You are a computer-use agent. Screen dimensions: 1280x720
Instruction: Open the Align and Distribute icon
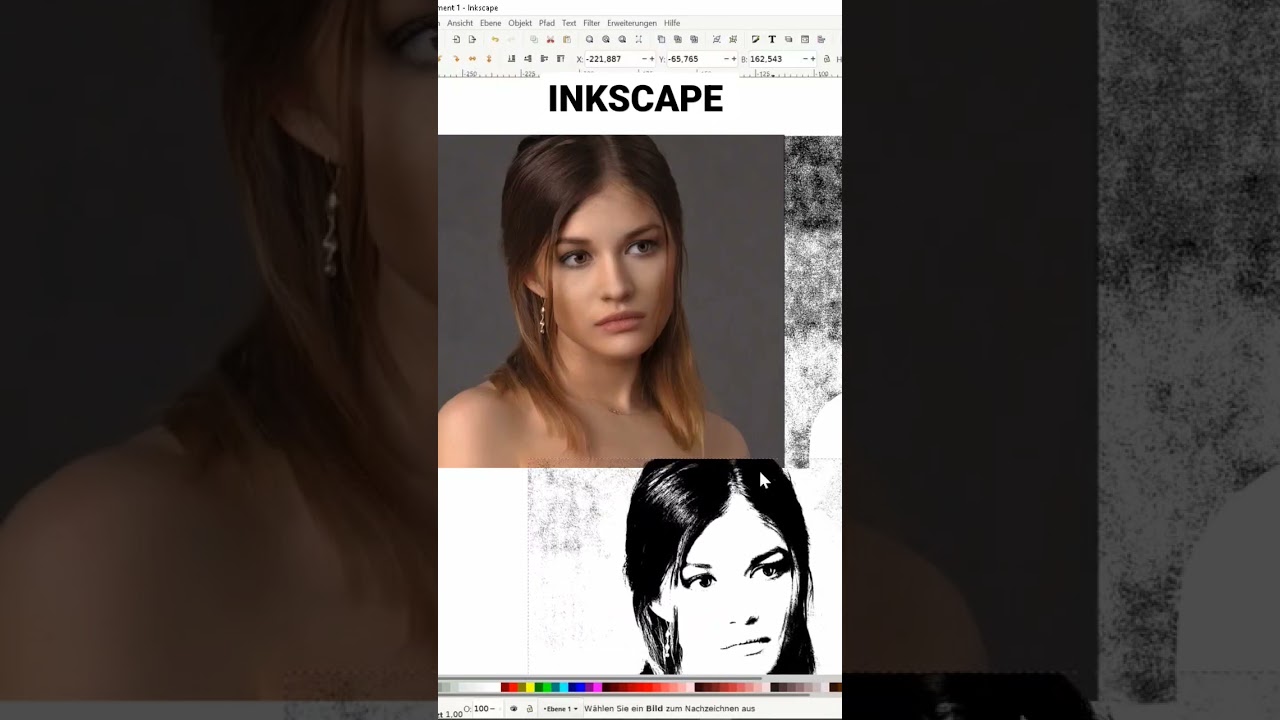pos(821,40)
